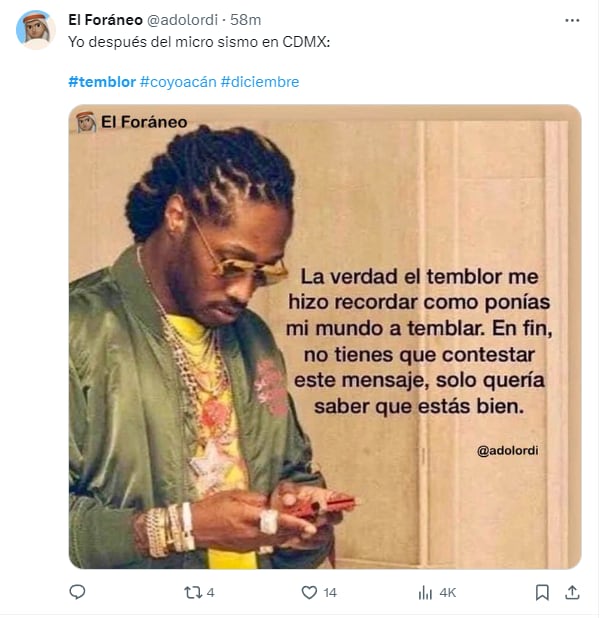Bookmark this tweet
This screenshot has height=618, width=600.
pos(542,592)
